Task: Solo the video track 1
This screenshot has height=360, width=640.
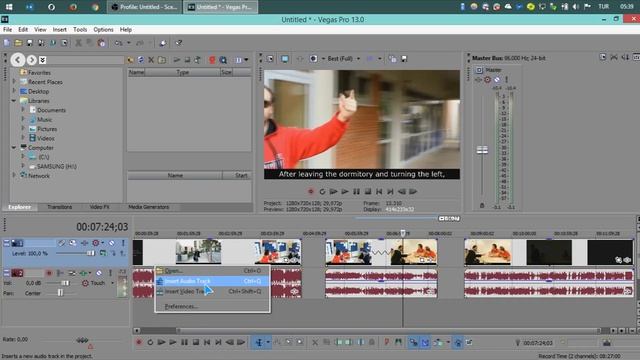Action: pos(122,243)
